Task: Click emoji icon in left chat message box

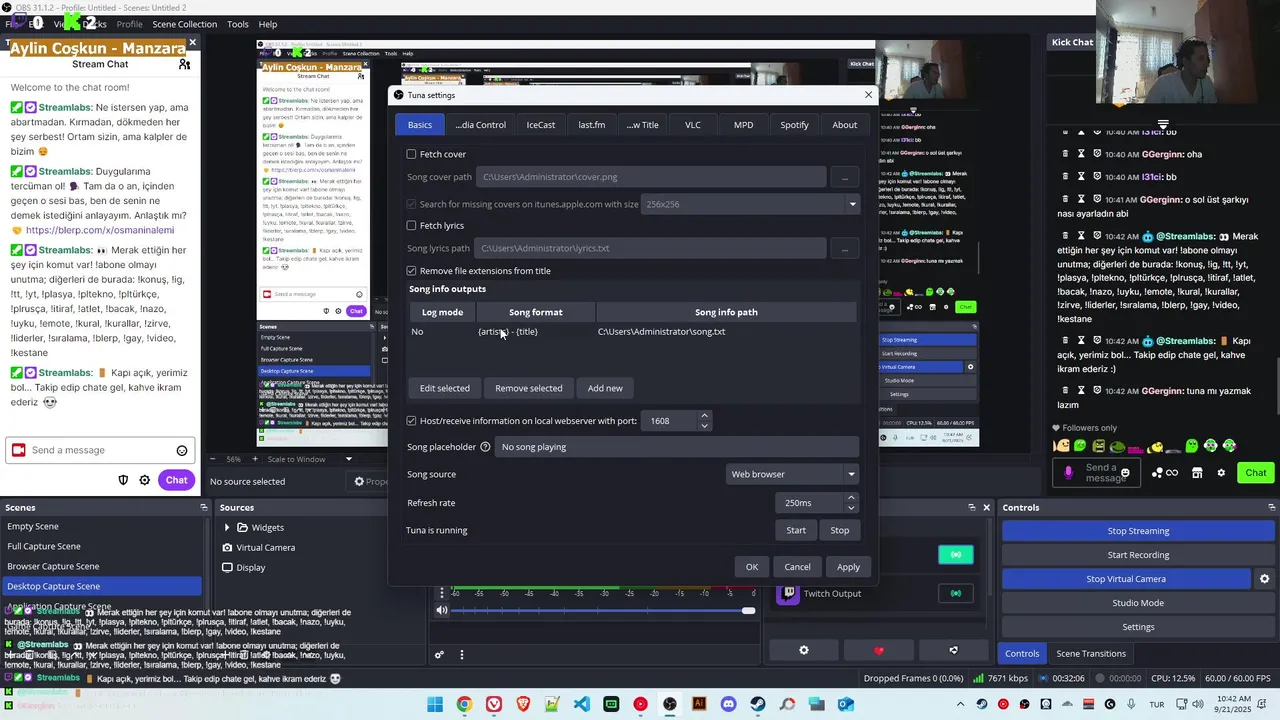Action: (x=181, y=450)
